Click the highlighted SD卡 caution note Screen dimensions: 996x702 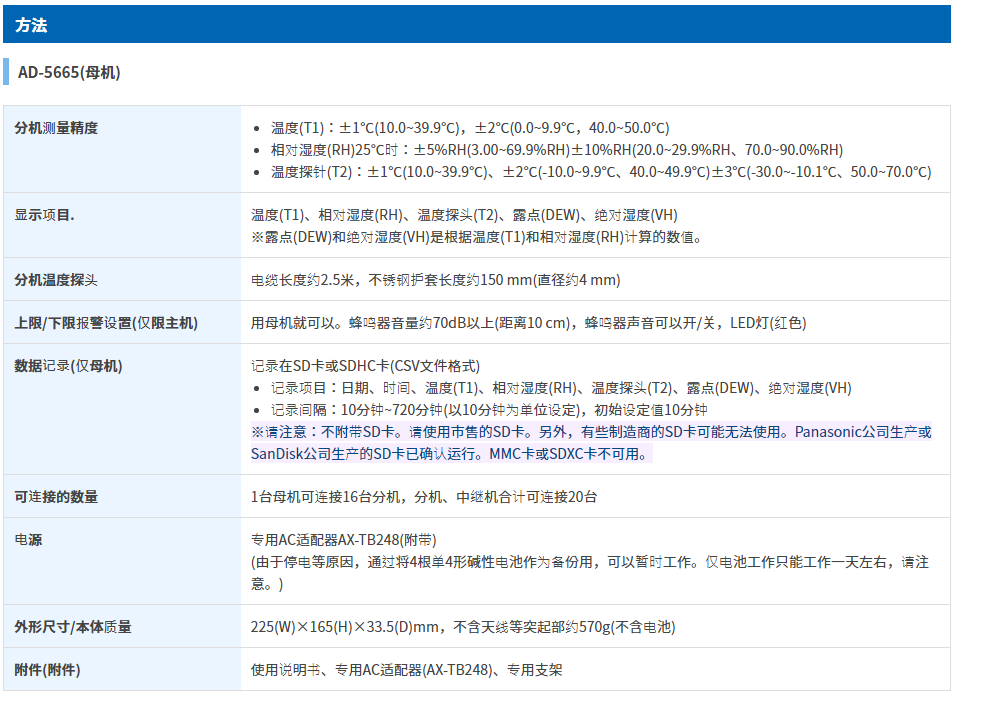(590, 442)
